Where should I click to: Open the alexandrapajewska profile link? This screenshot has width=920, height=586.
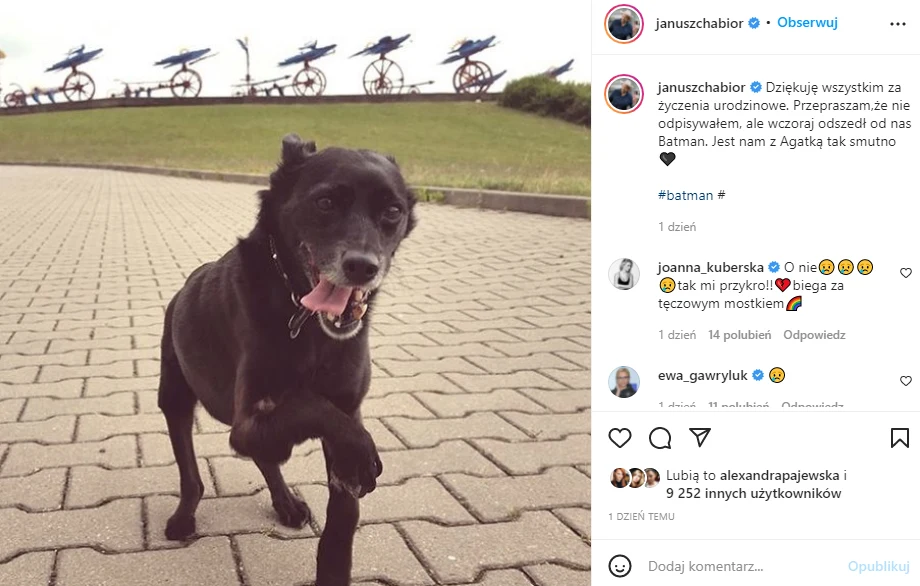click(780, 475)
